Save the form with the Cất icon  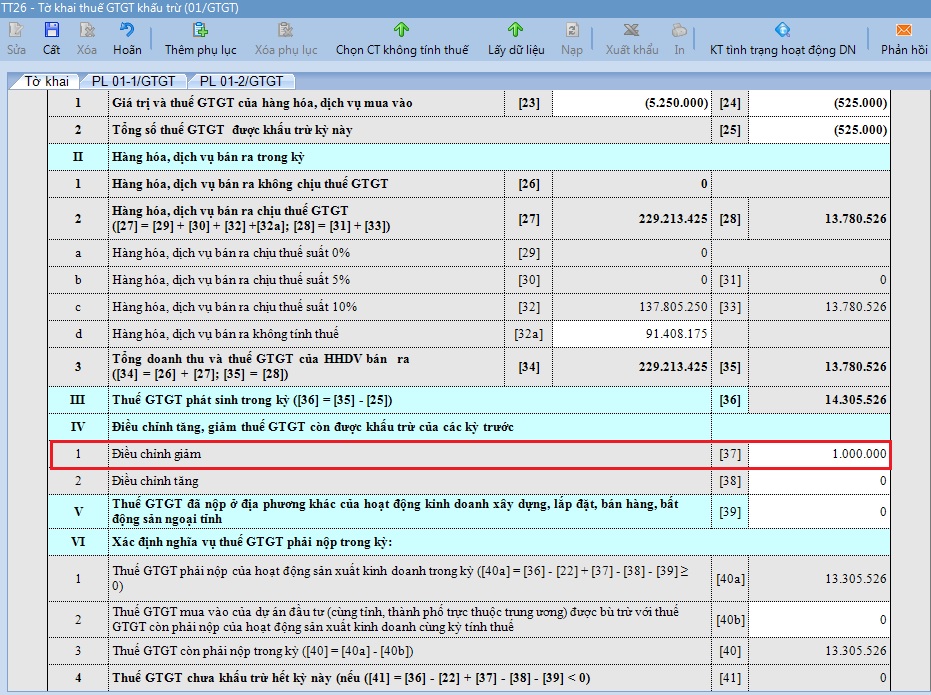pos(52,30)
